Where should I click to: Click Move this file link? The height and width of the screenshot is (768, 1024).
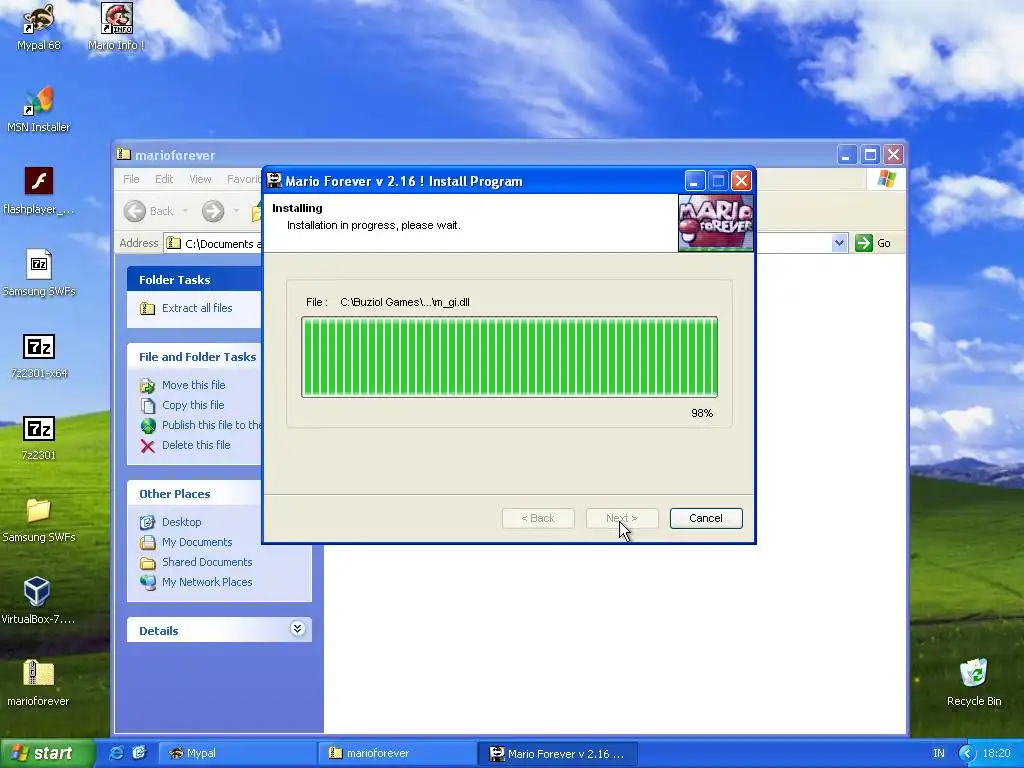193,385
